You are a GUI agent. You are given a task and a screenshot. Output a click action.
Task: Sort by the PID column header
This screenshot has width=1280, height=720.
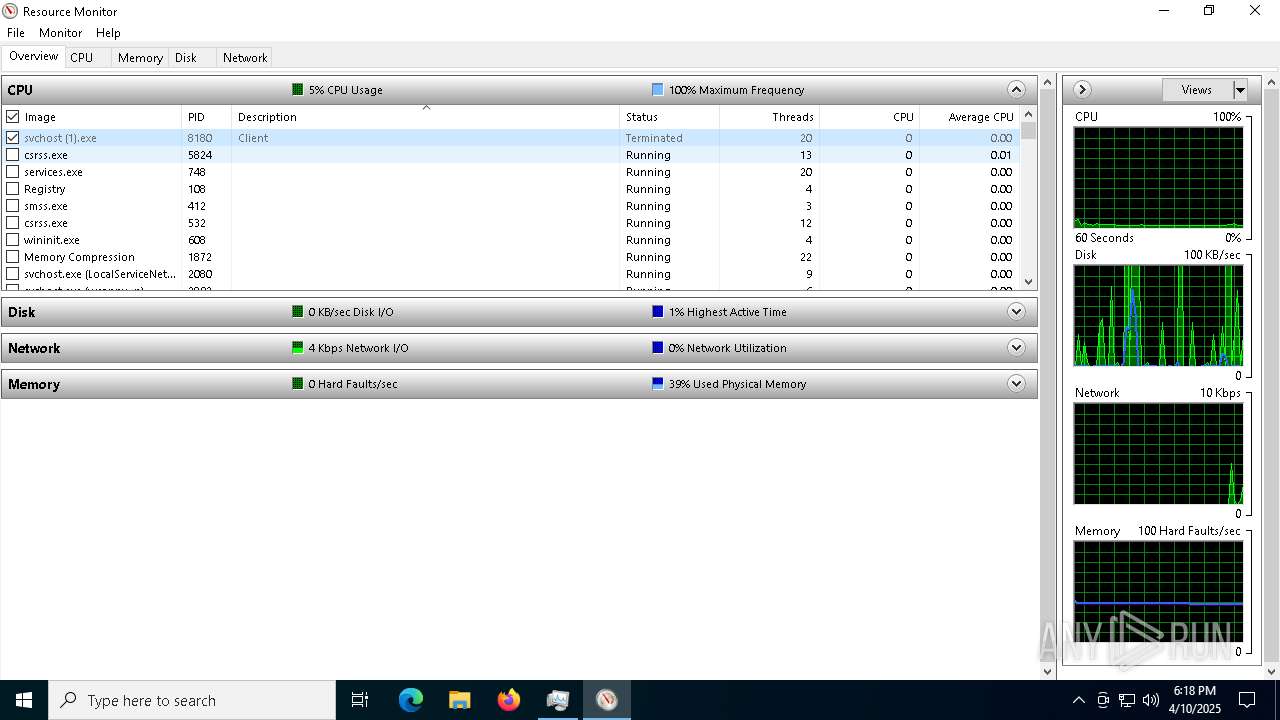coord(206,117)
